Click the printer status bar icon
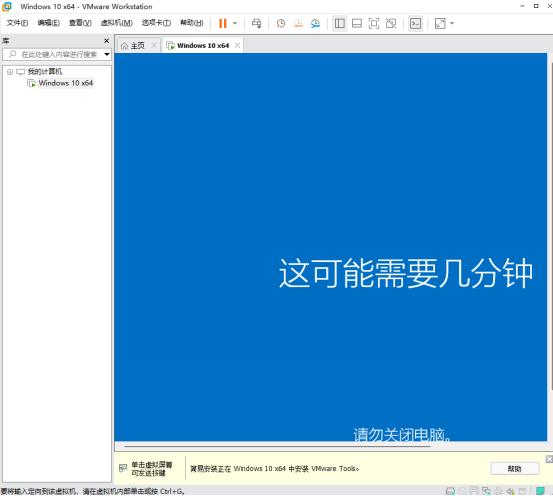The image size is (553, 496). 498,491
